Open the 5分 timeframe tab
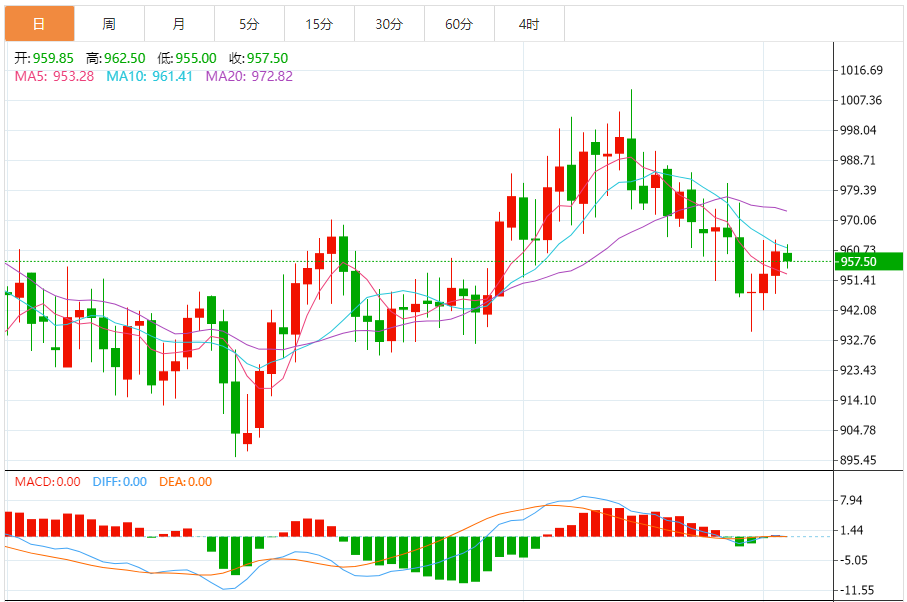This screenshot has height=602, width=907. 249,24
